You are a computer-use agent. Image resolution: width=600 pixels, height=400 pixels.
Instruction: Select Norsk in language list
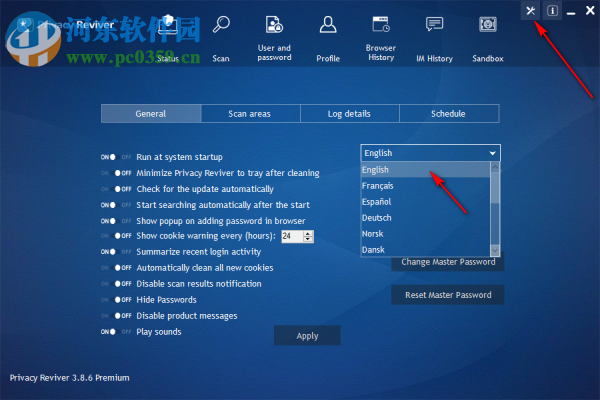point(426,234)
